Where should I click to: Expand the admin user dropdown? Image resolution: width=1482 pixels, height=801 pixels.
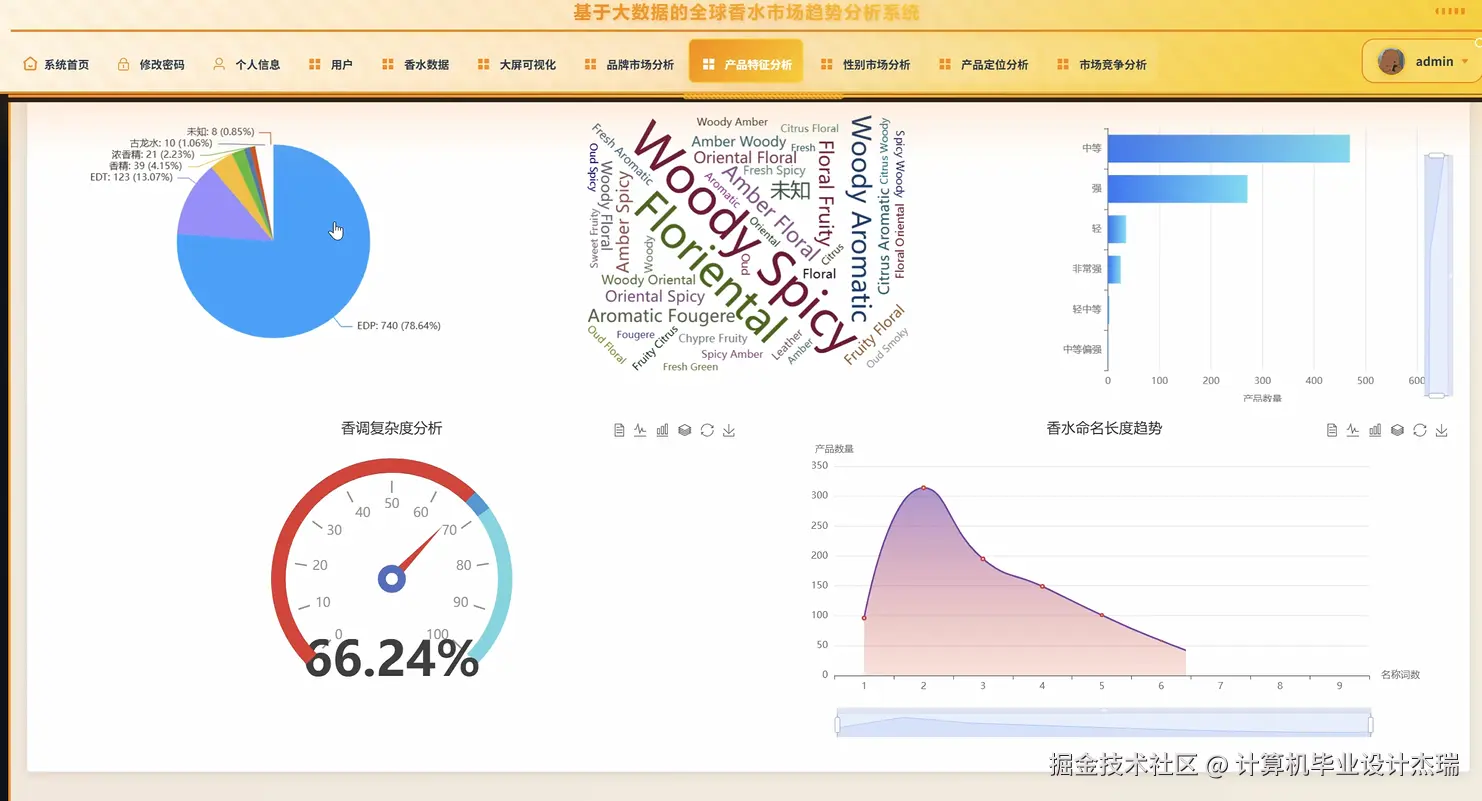click(1463, 61)
